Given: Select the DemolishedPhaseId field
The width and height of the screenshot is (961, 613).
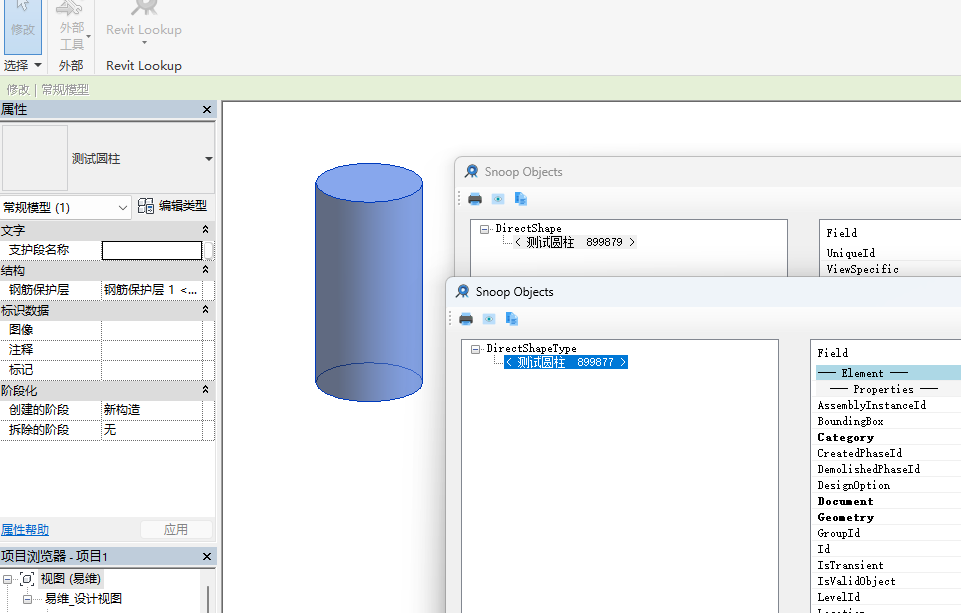Looking at the screenshot, I should tap(868, 469).
